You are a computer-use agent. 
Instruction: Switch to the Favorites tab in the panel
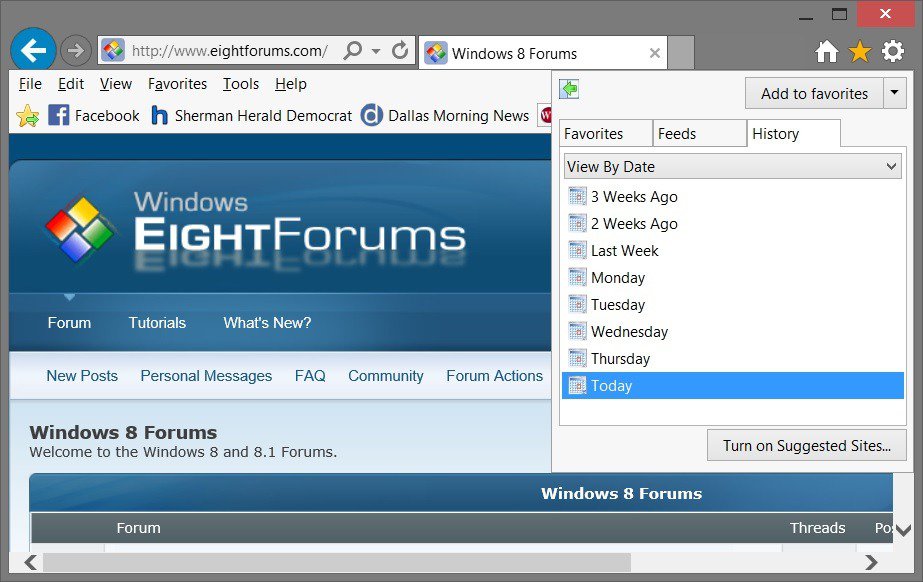[x=606, y=134]
